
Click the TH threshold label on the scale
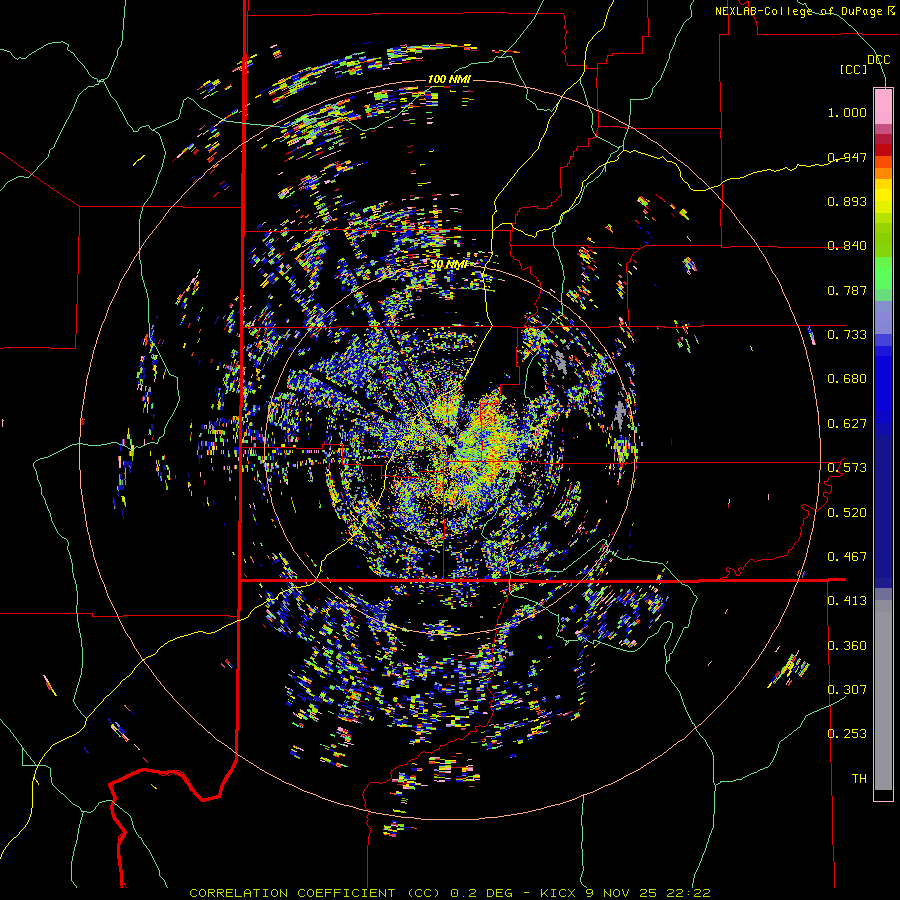tap(859, 779)
